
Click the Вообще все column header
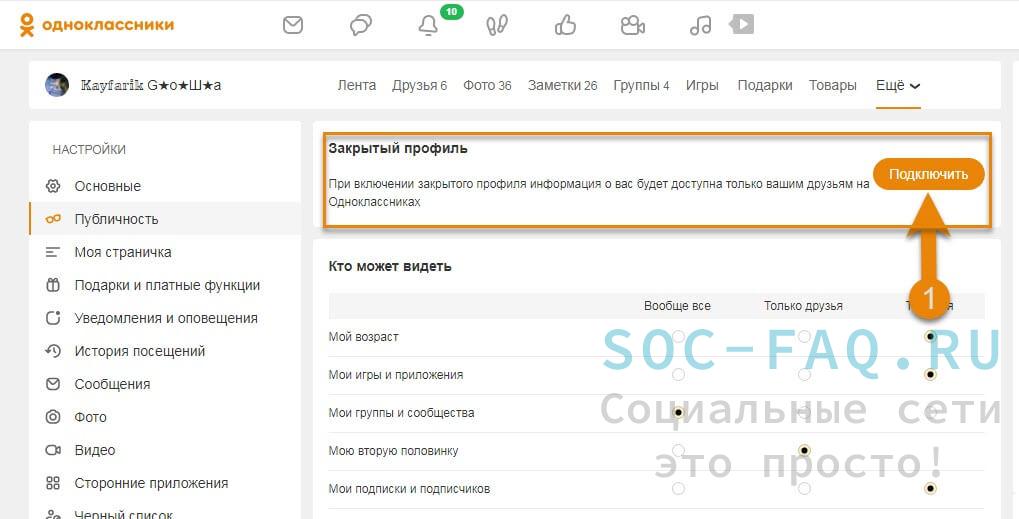677,306
